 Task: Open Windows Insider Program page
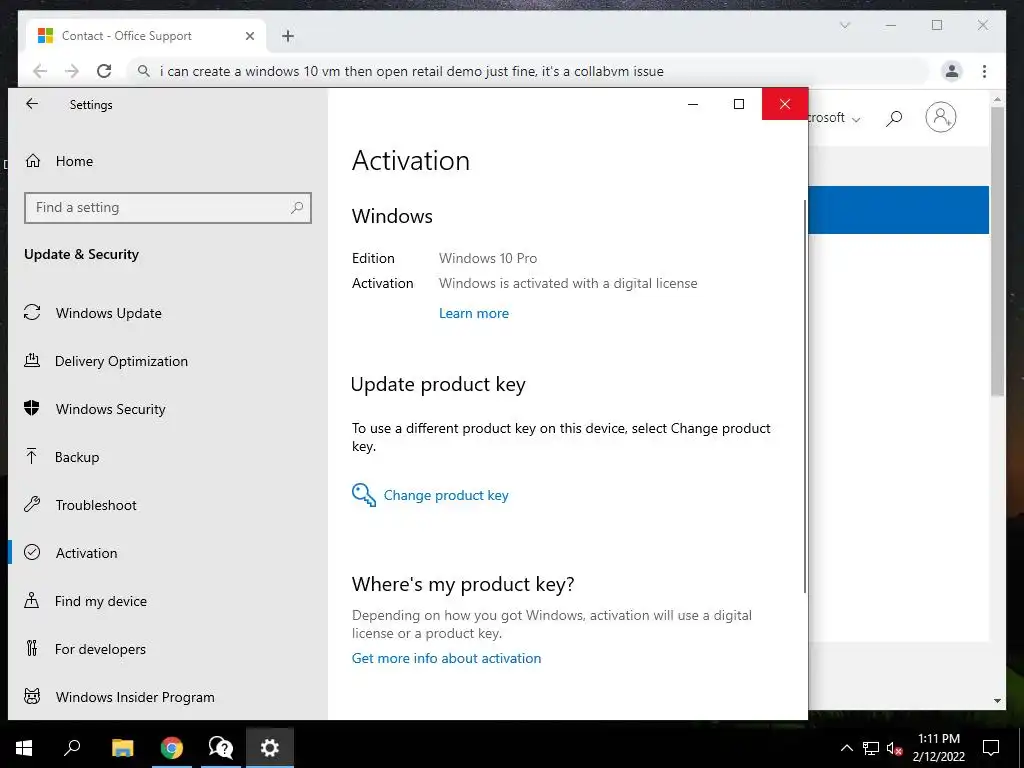(168, 697)
